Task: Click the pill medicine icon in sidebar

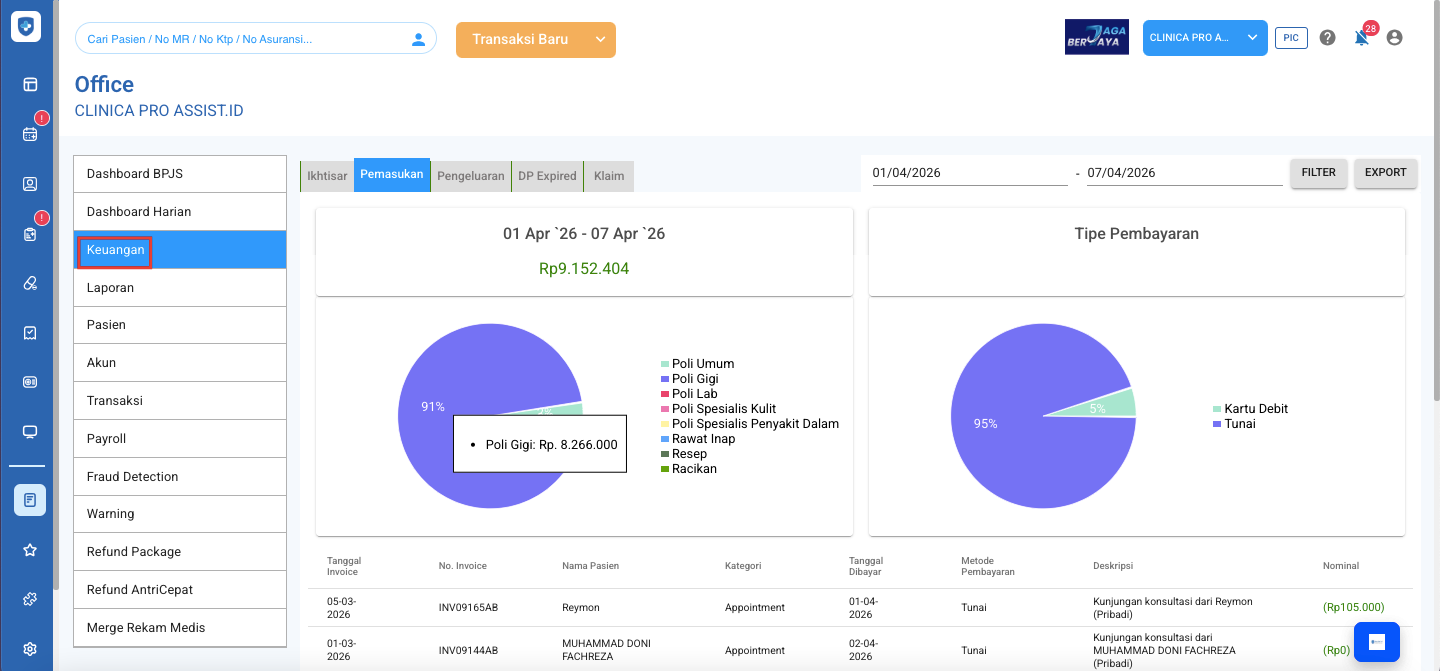Action: (30, 283)
